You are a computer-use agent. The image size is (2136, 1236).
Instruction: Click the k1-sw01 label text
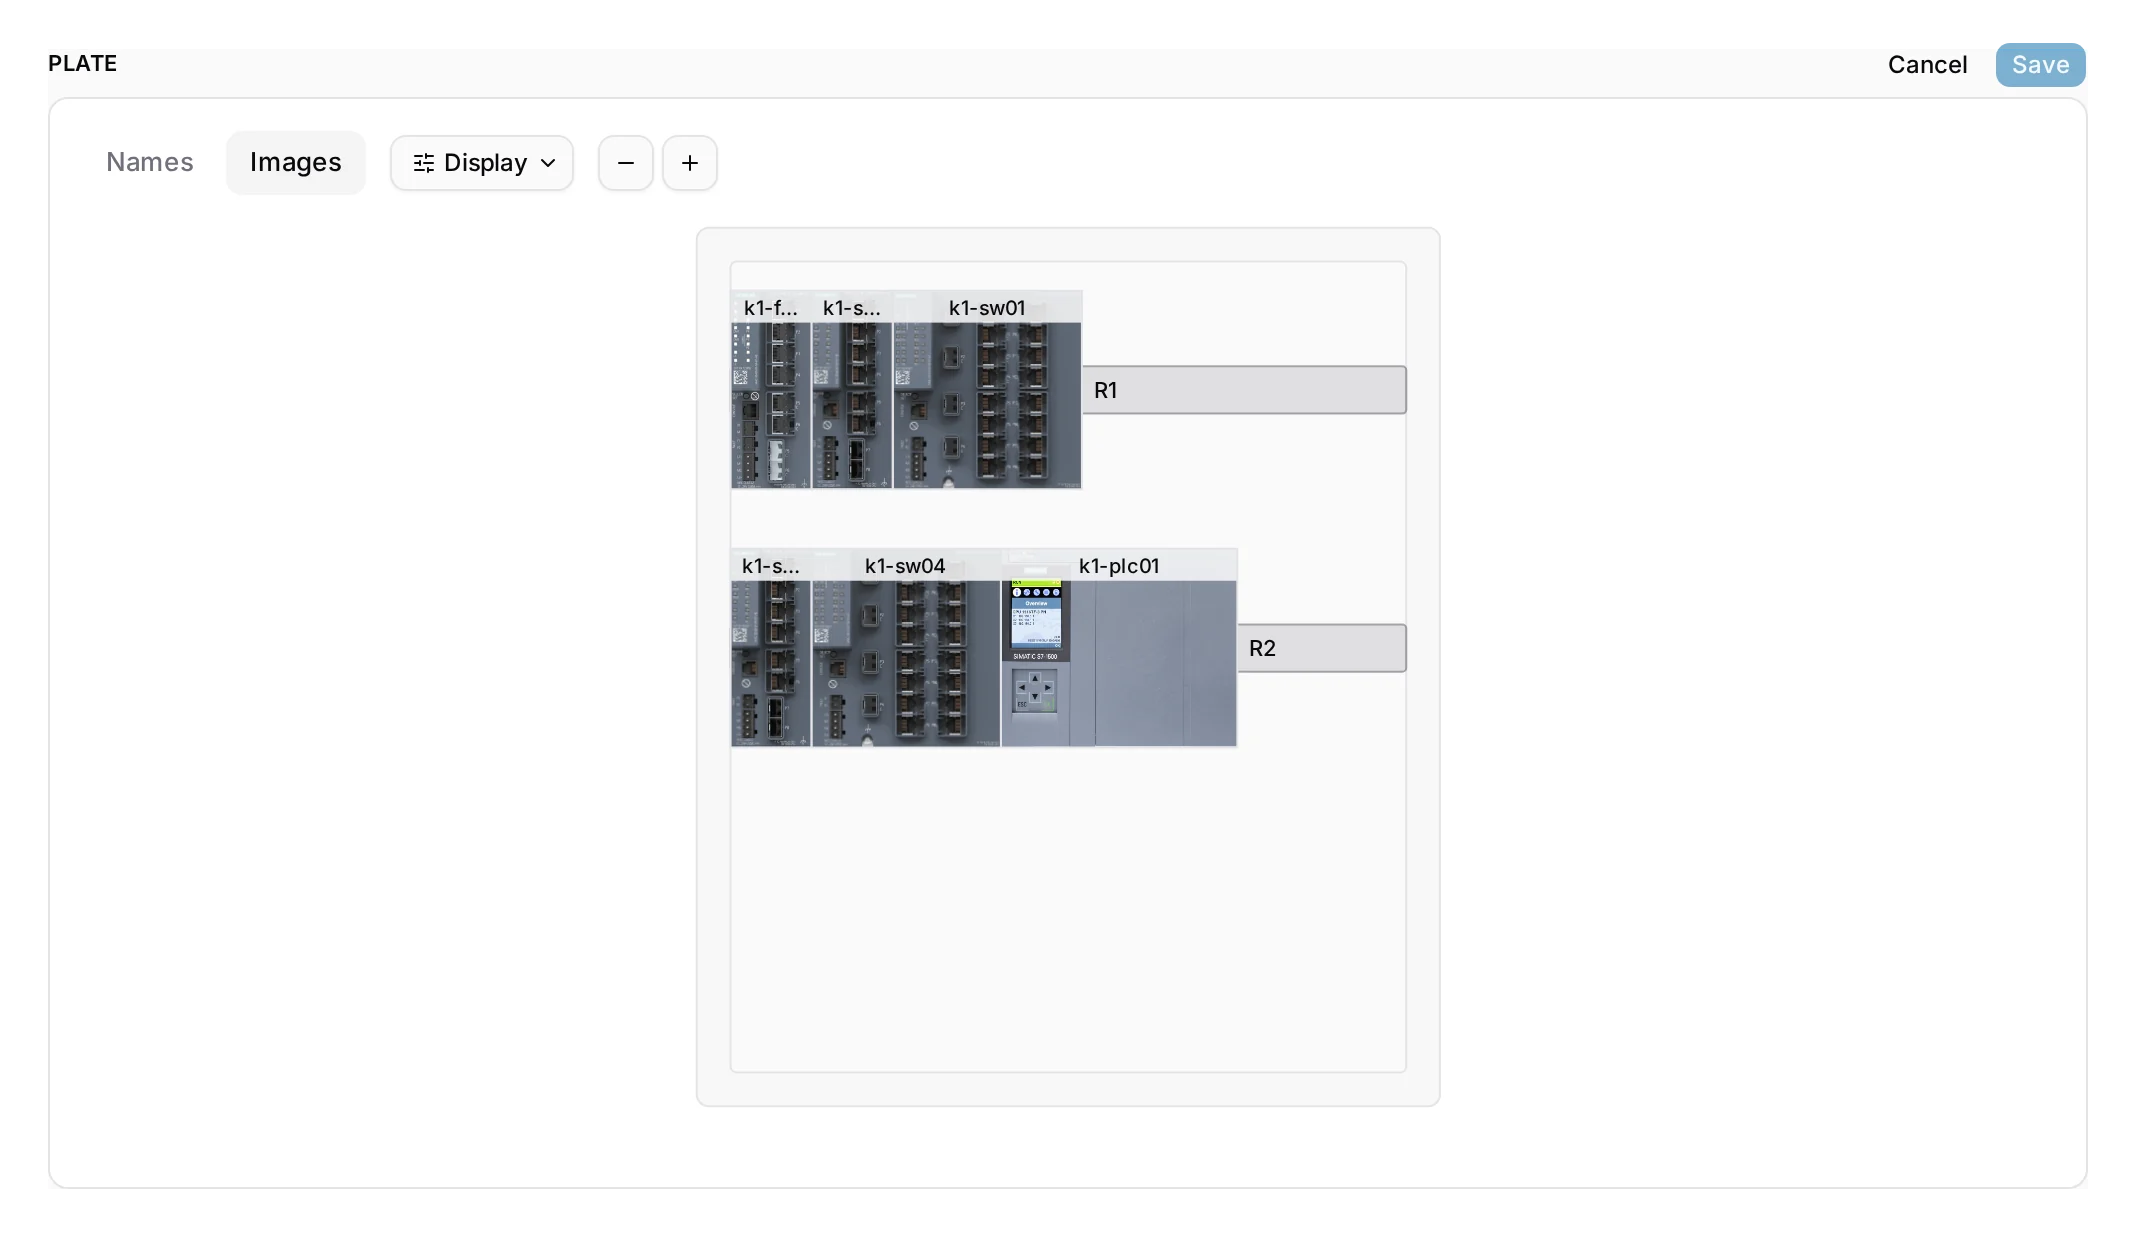[x=987, y=308]
